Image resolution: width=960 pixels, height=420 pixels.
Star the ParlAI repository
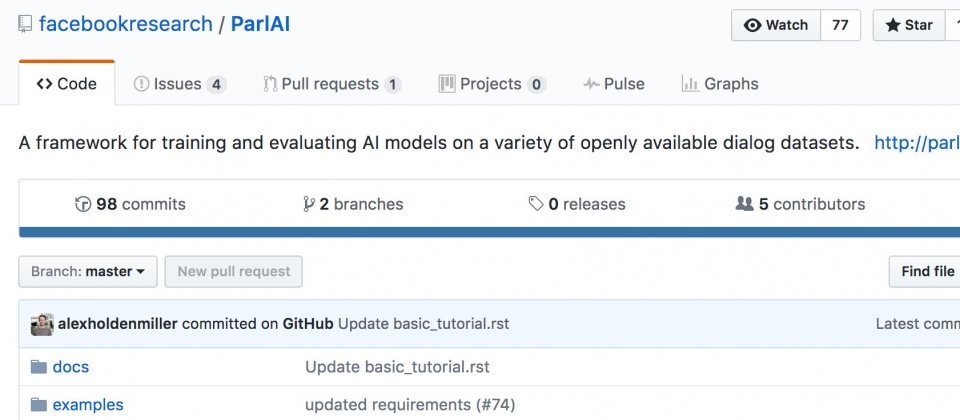(x=909, y=25)
